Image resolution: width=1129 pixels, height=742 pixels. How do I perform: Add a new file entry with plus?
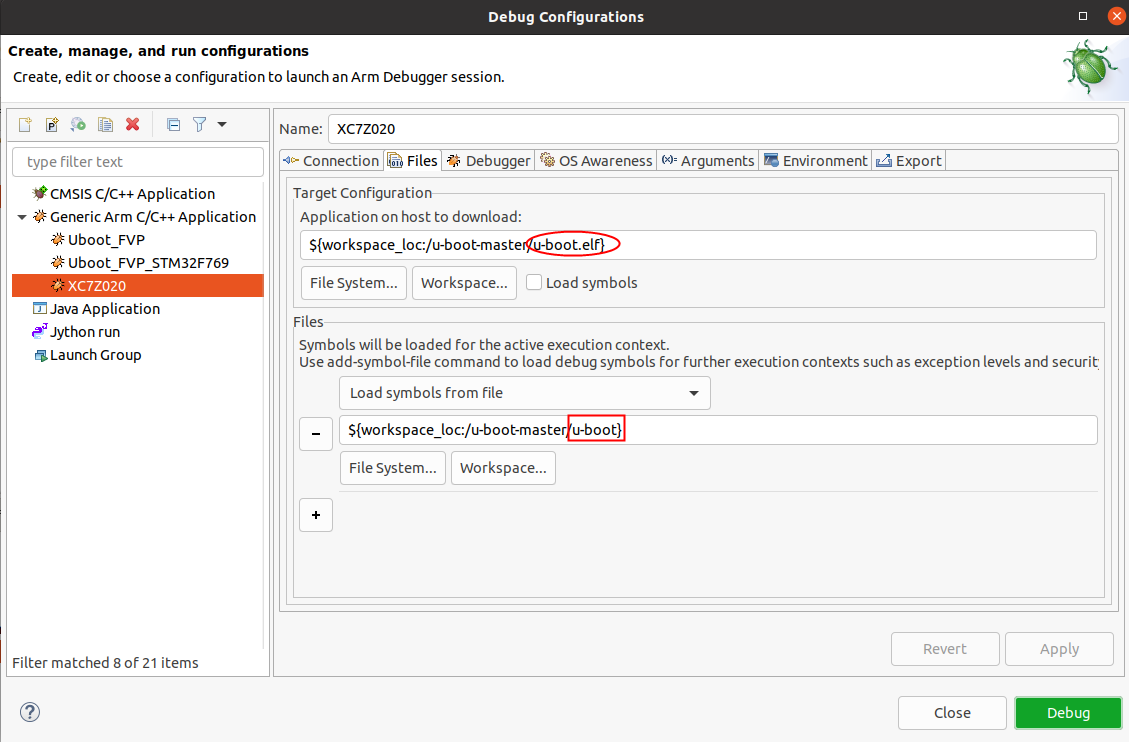pyautogui.click(x=316, y=515)
